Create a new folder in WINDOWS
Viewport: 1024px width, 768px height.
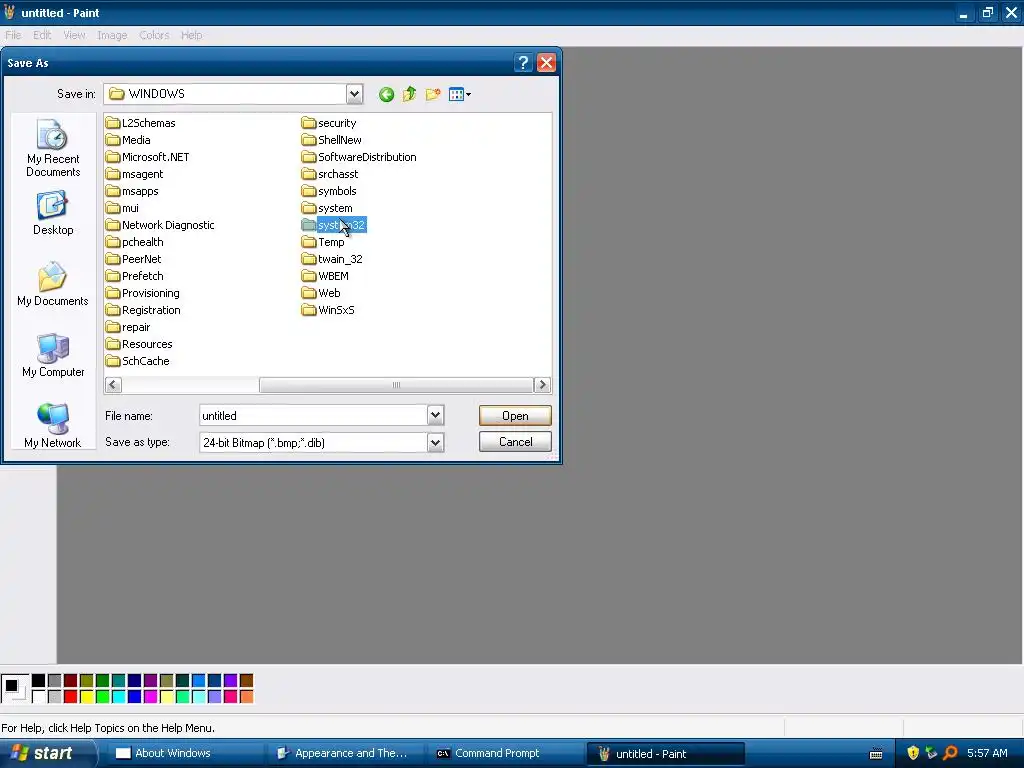coord(433,95)
